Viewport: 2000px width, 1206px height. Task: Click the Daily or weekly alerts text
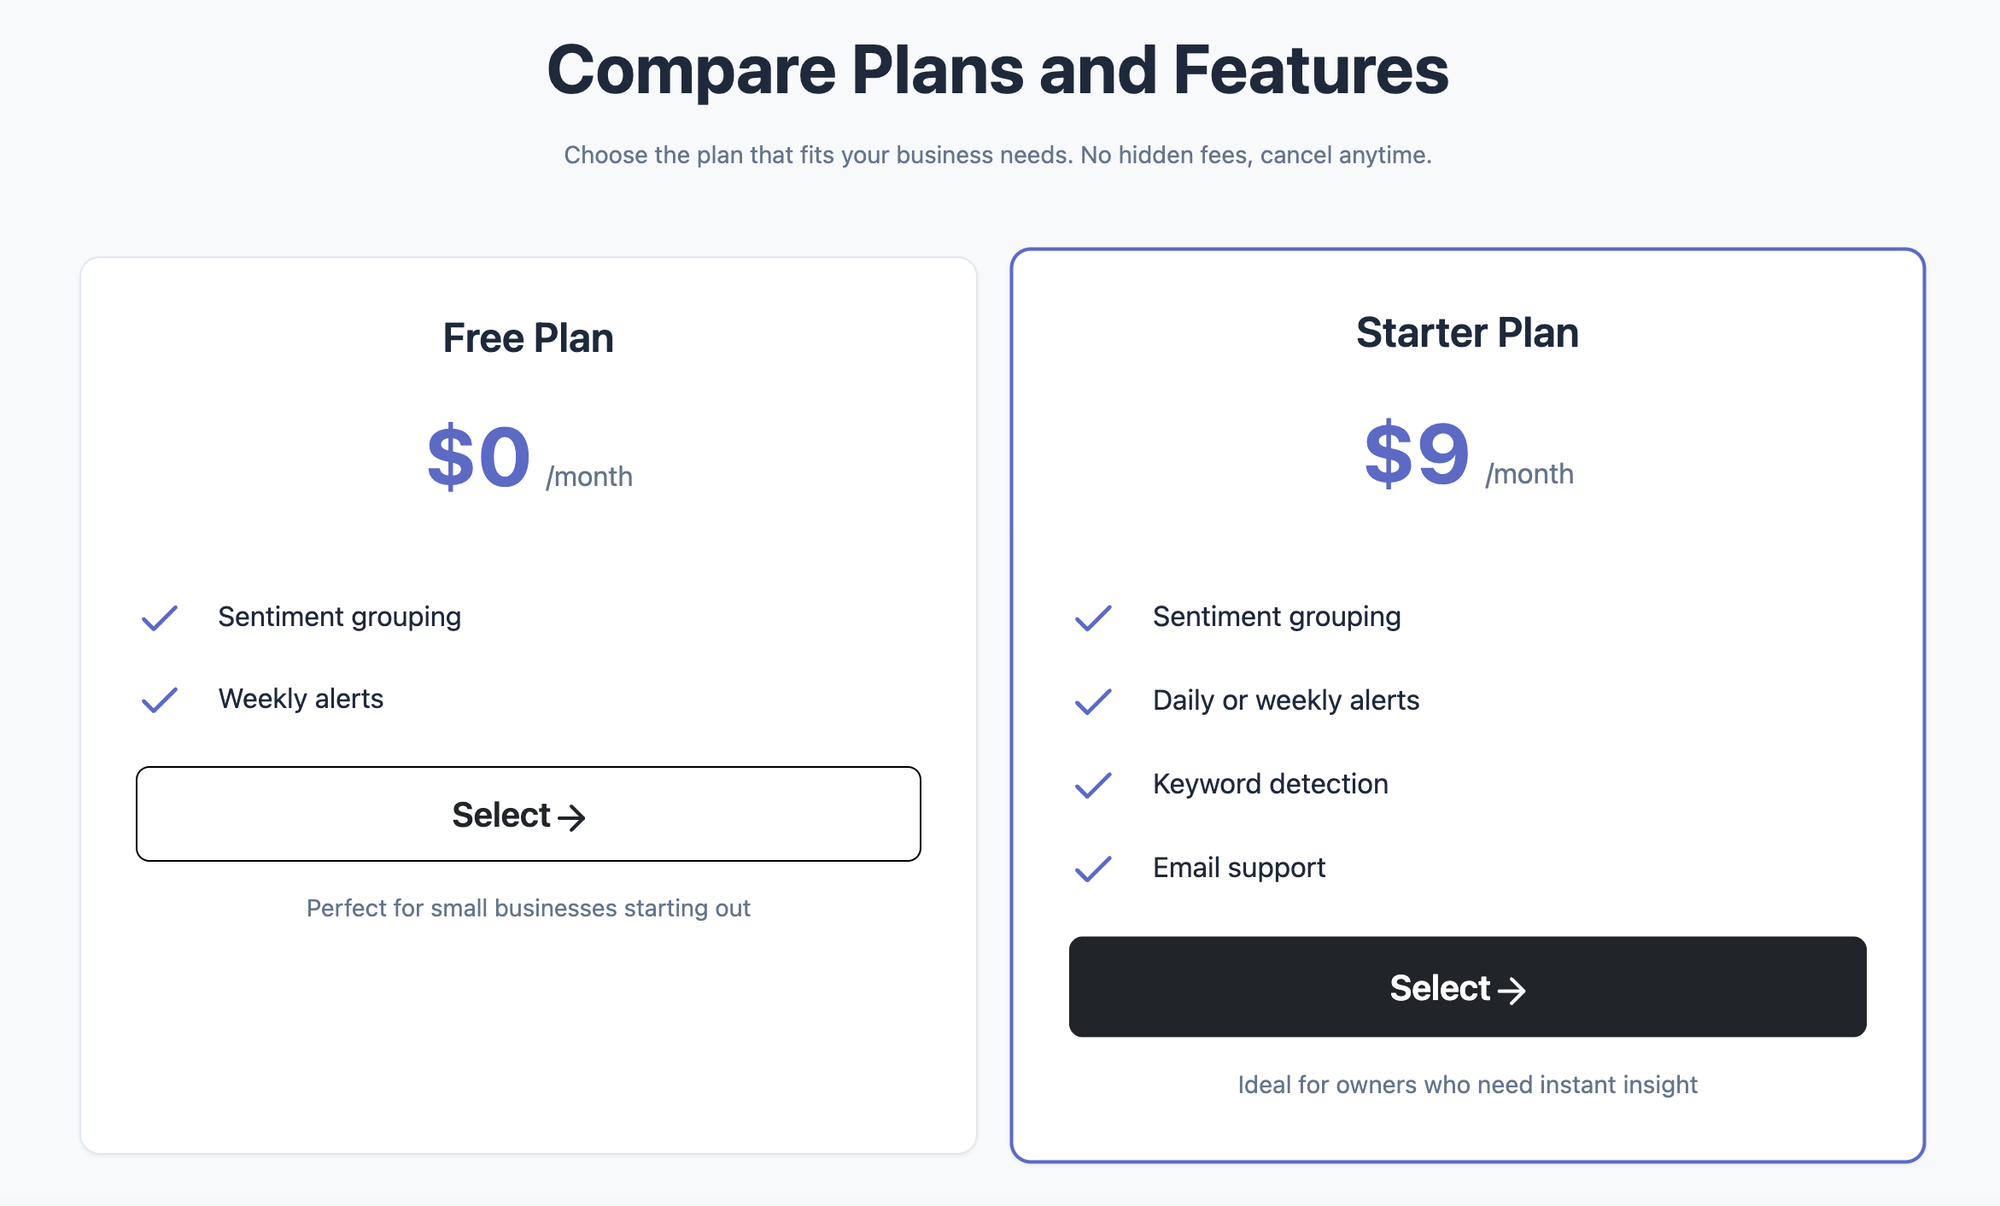(1285, 701)
